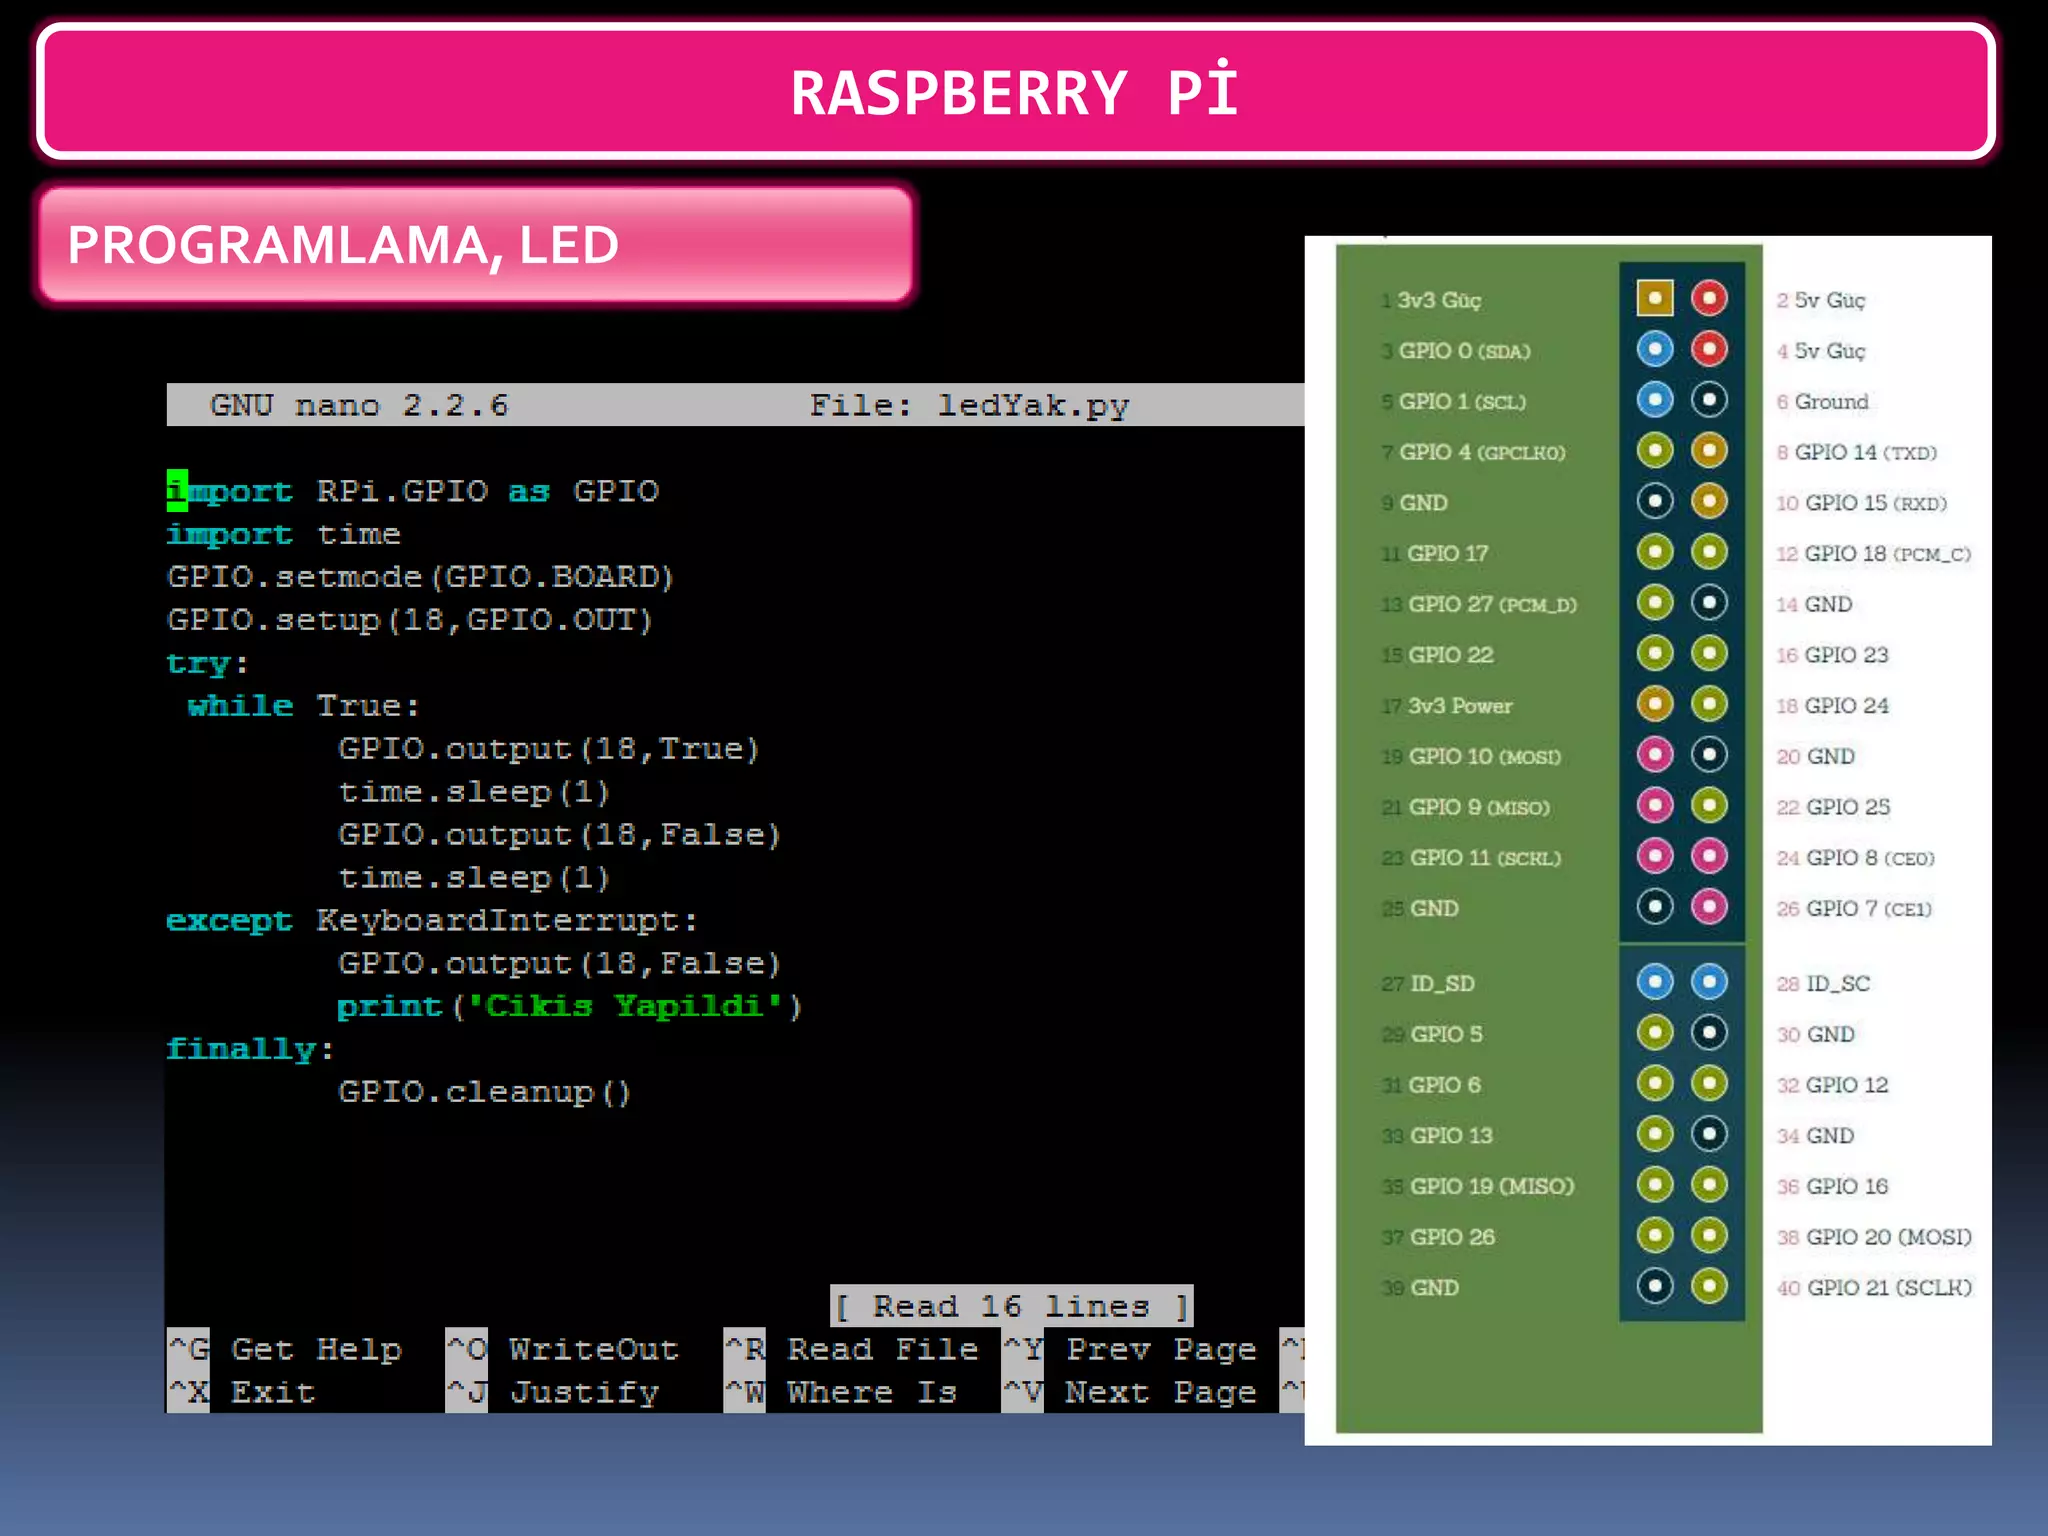Viewport: 2048px width, 1536px height.
Task: Click the pin 36 GPIO 16 circle
Action: pos(1709,1185)
